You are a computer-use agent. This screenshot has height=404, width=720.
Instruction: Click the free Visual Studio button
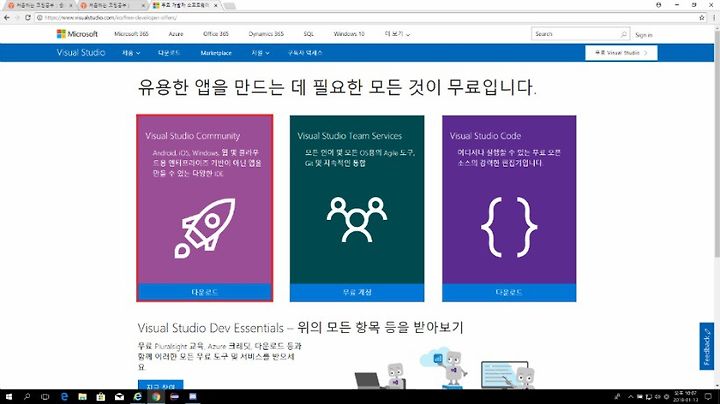(x=621, y=53)
